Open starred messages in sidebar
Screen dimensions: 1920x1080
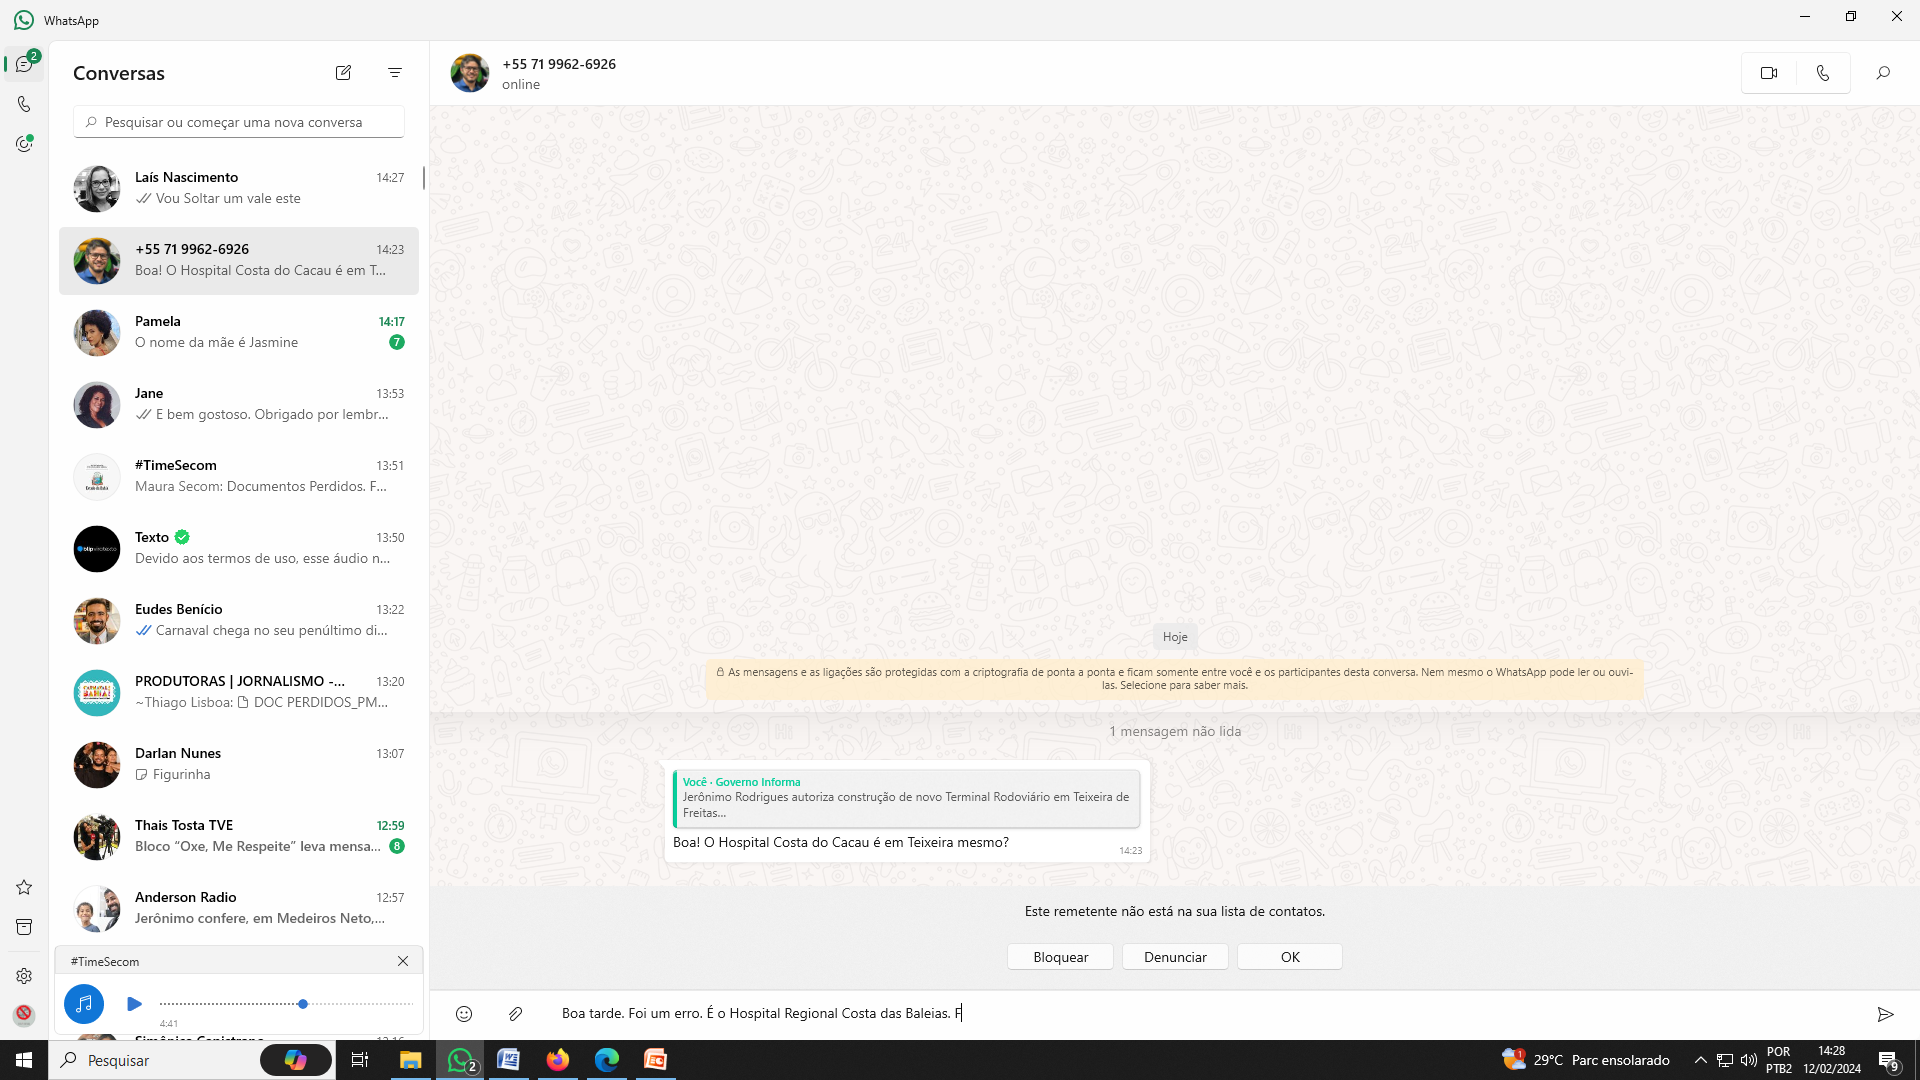[x=24, y=887]
